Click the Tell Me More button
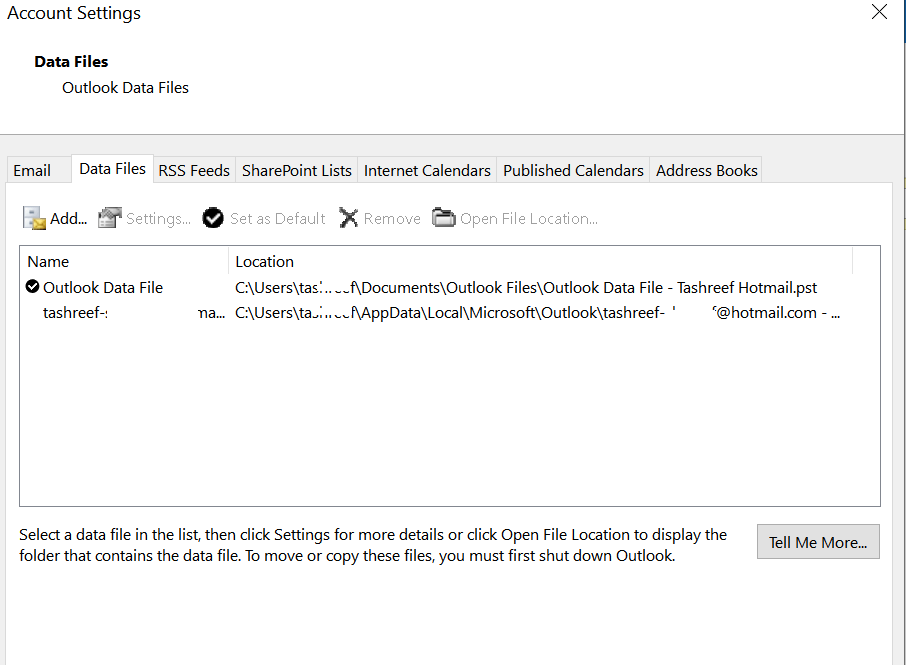The height and width of the screenshot is (670, 906). click(x=818, y=542)
